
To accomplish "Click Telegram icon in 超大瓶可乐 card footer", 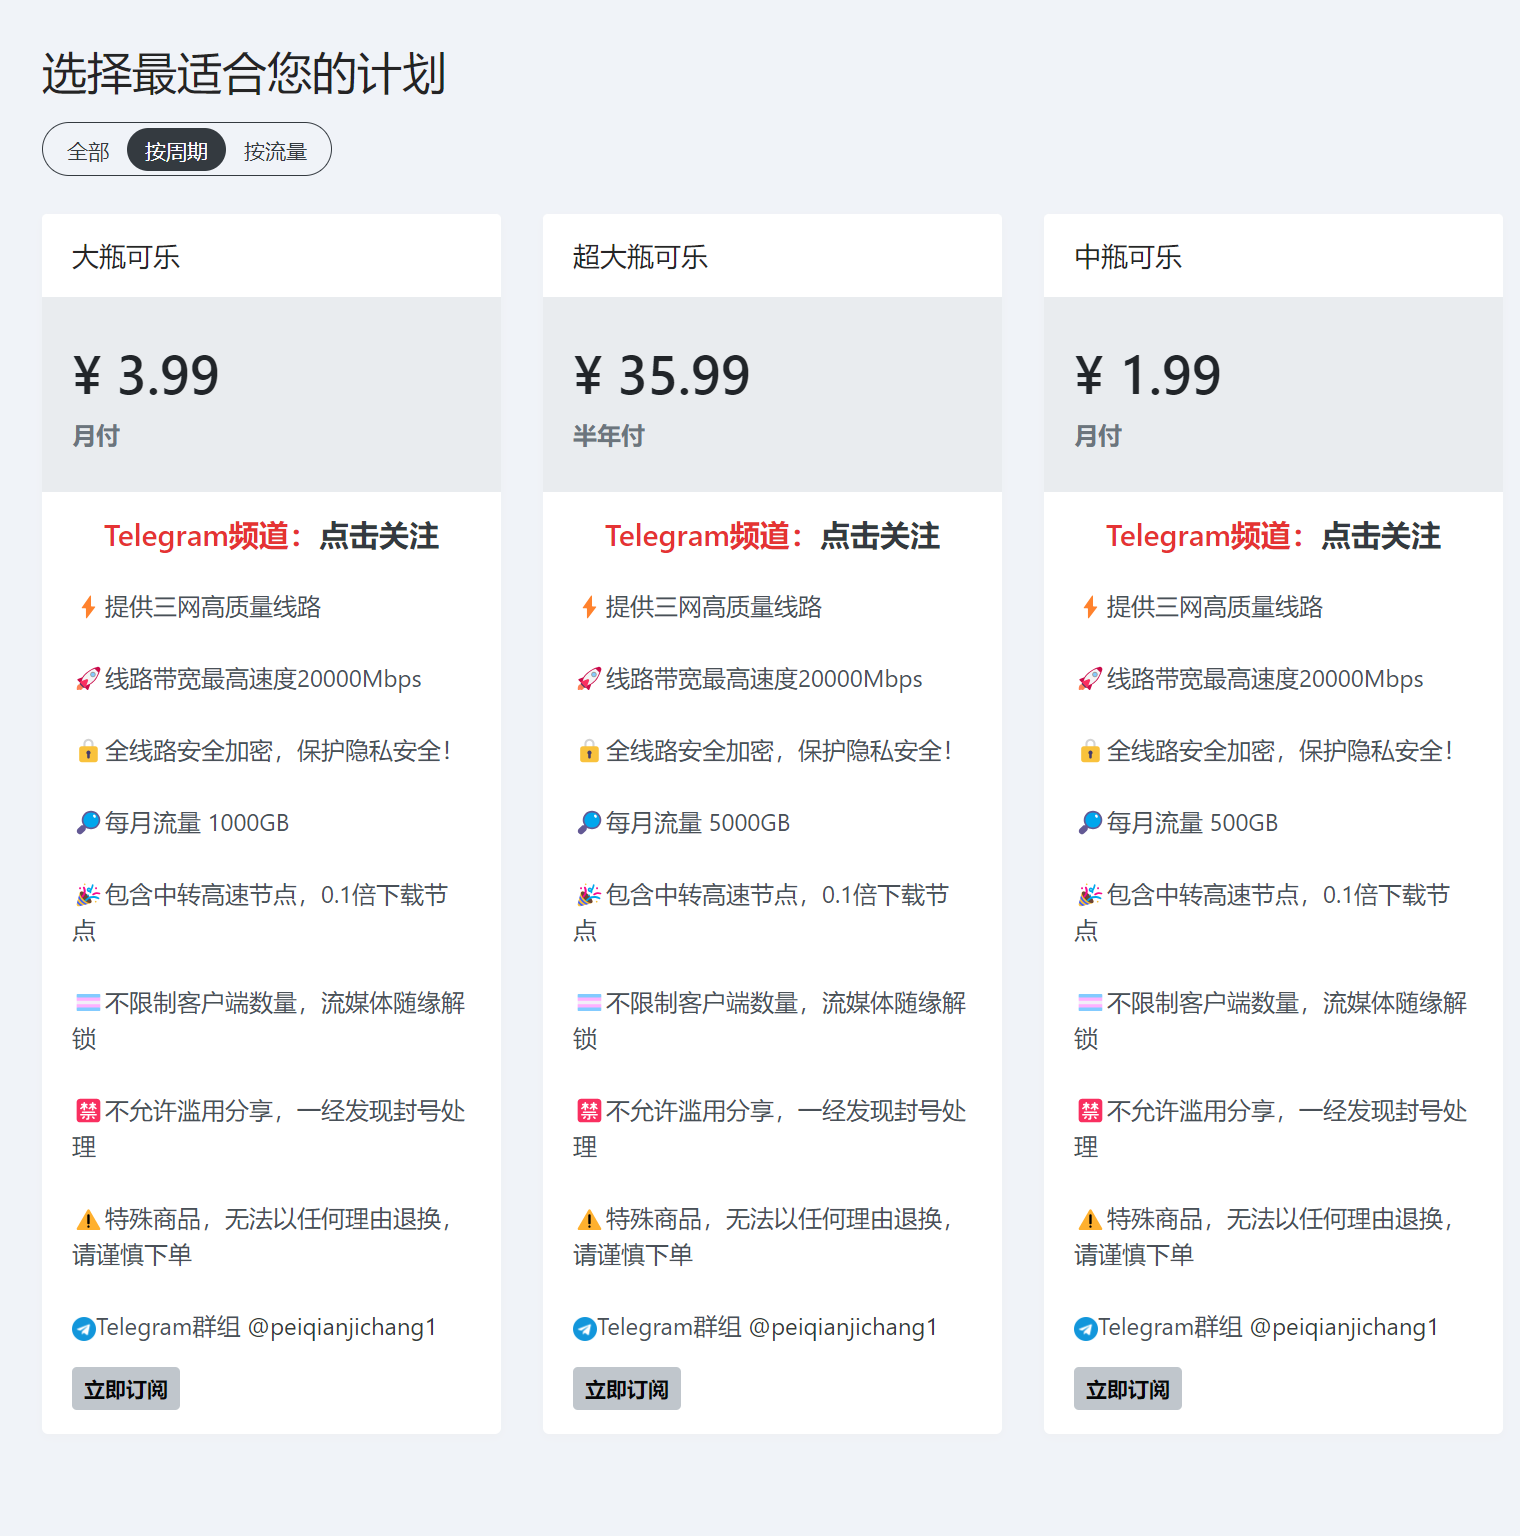I will click(x=585, y=1328).
